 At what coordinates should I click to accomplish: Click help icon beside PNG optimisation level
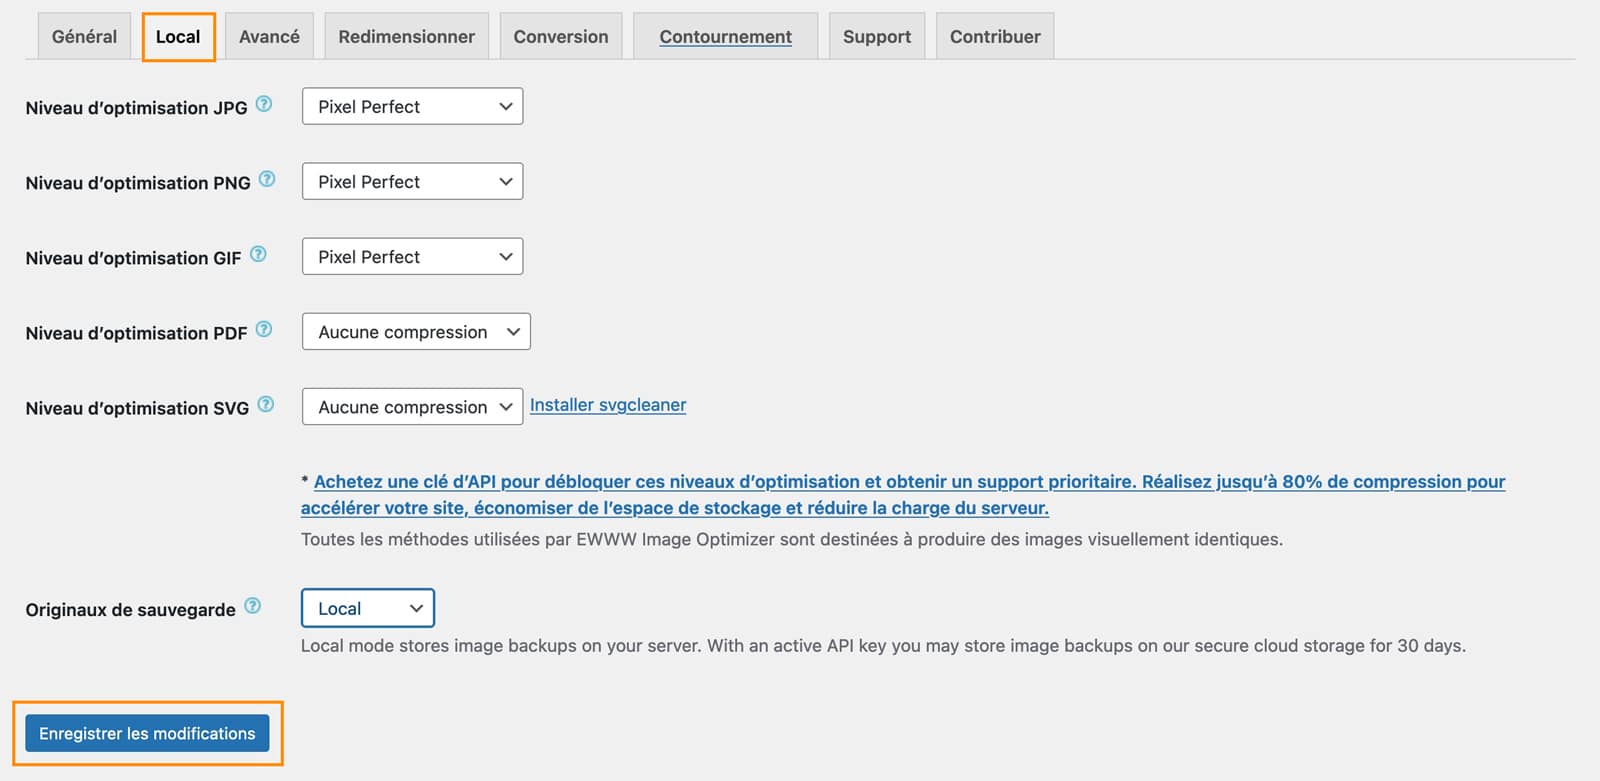pyautogui.click(x=267, y=179)
